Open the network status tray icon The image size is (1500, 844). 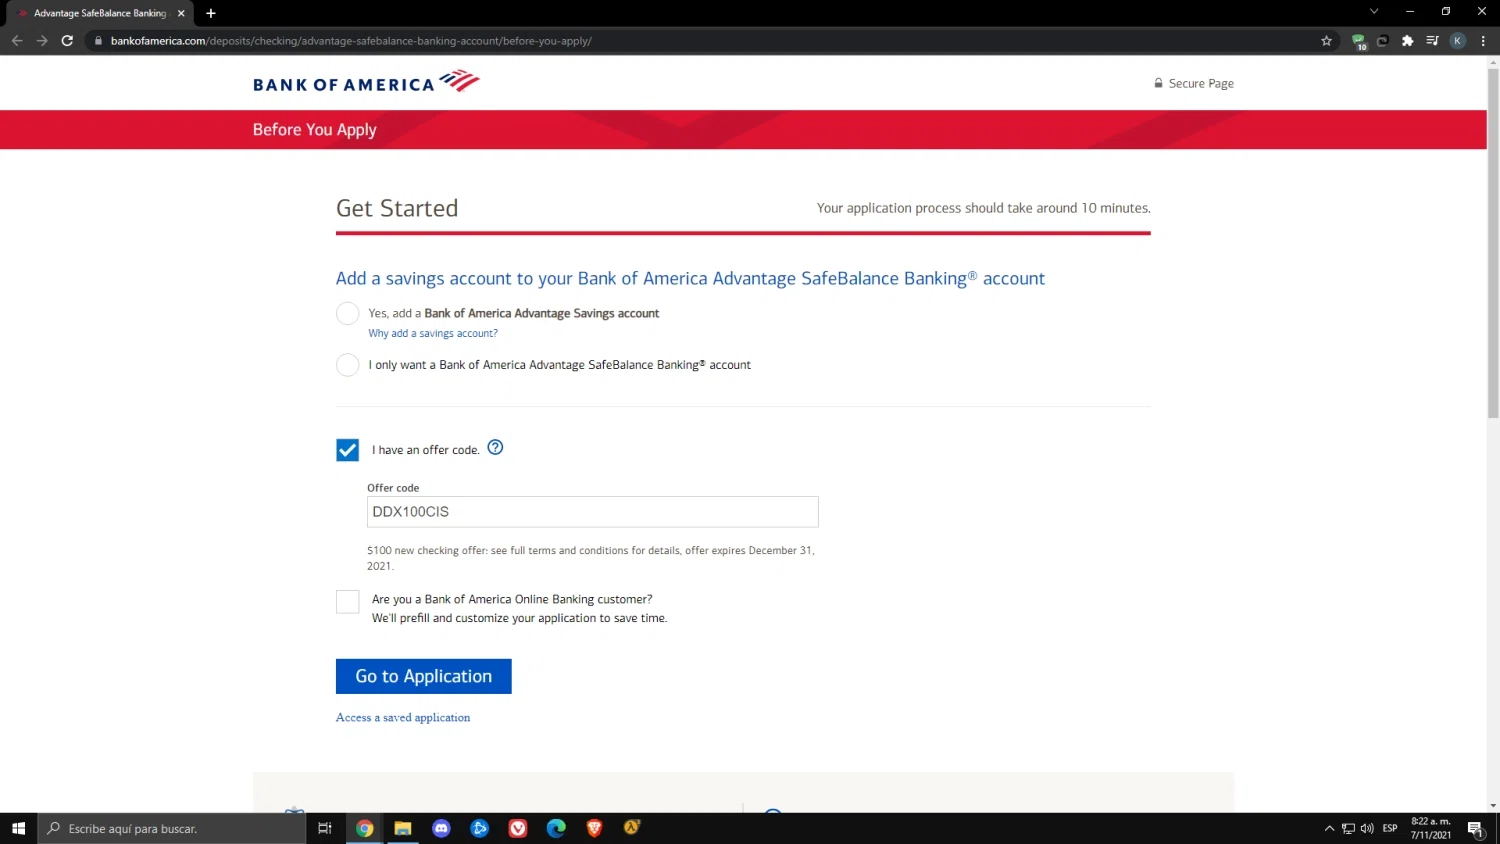1348,828
